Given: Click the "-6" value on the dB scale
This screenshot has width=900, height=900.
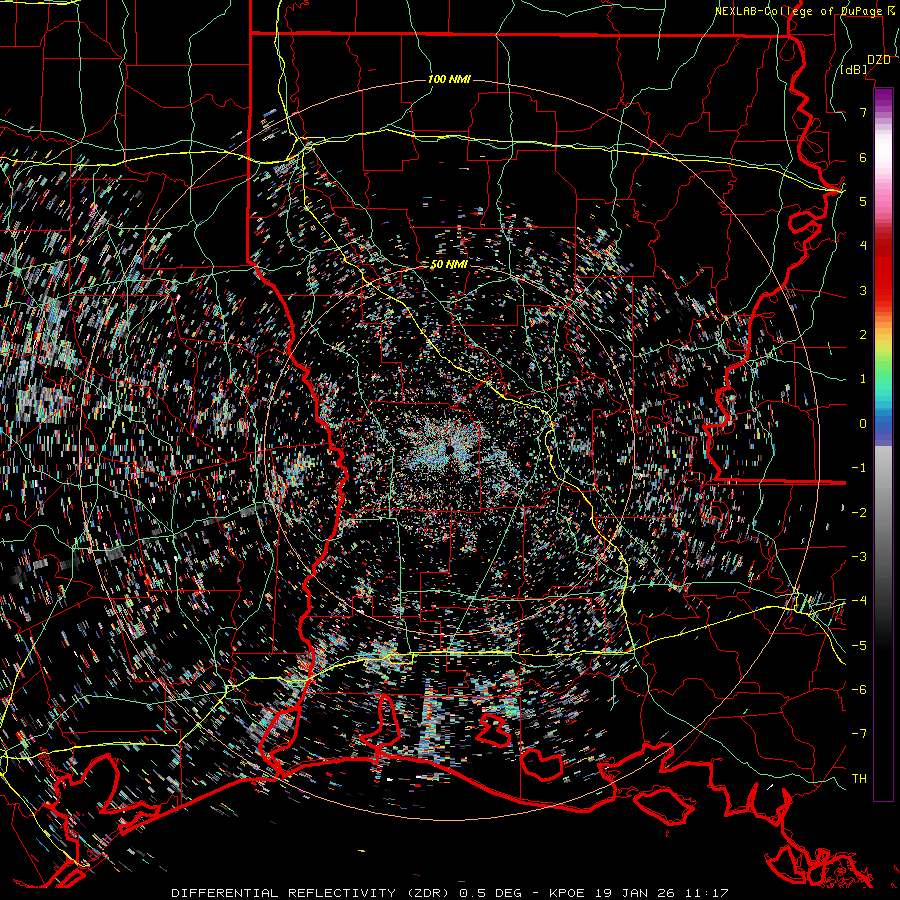Looking at the screenshot, I should (x=859, y=690).
